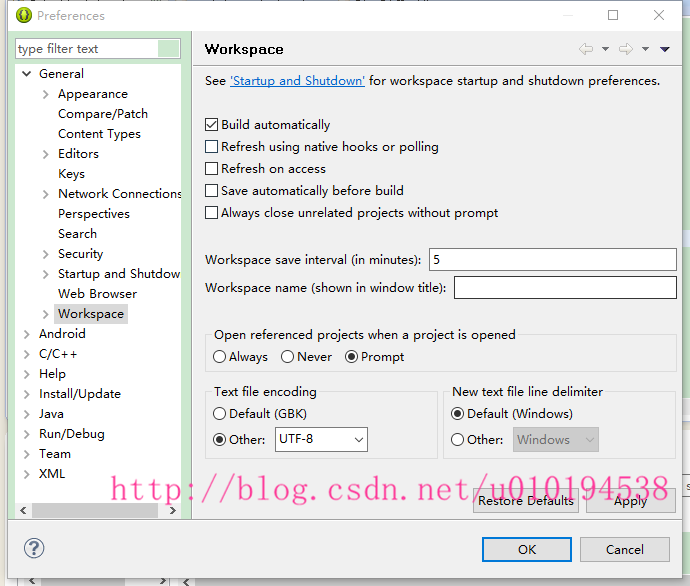Click the Cancel button
The width and height of the screenshot is (690, 586).
(x=625, y=549)
